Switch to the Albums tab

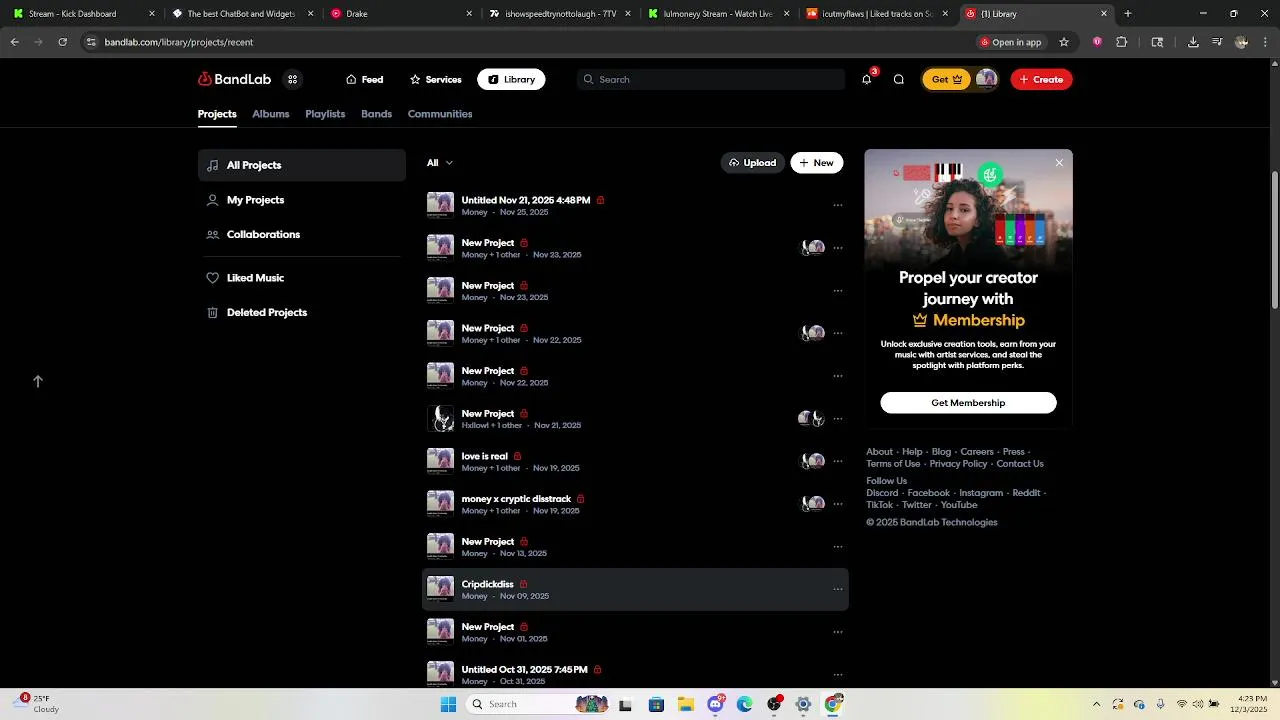270,114
